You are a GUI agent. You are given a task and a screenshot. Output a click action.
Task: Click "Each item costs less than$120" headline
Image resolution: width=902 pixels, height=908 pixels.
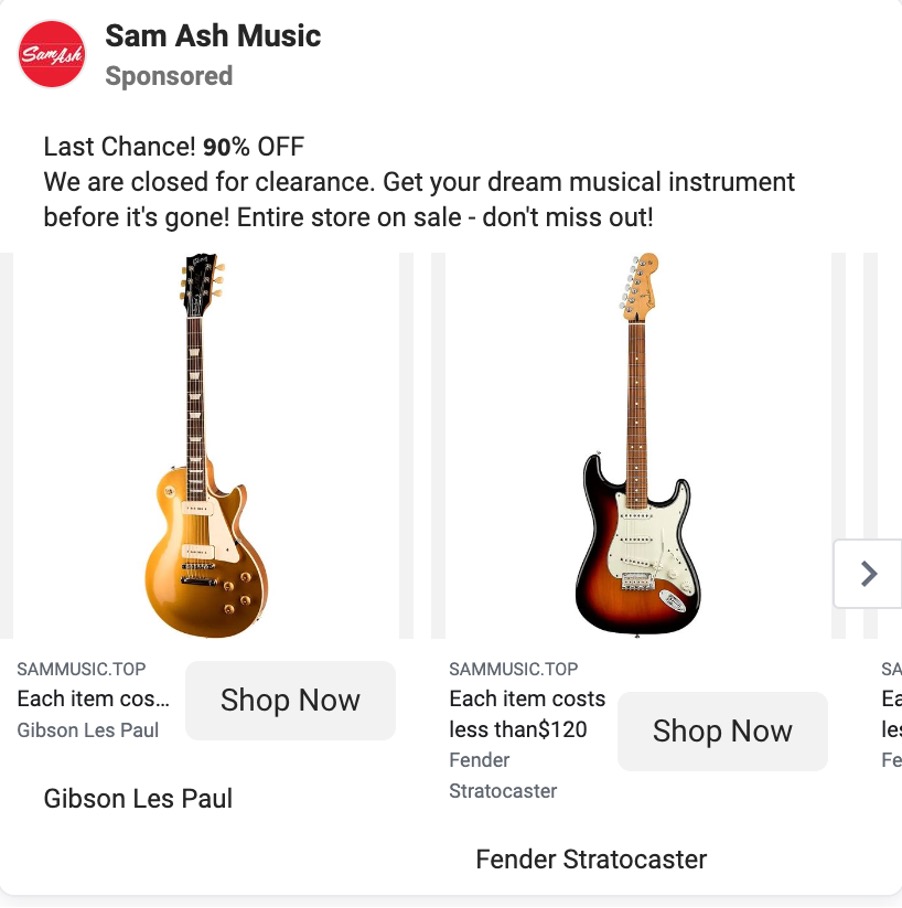(x=527, y=714)
